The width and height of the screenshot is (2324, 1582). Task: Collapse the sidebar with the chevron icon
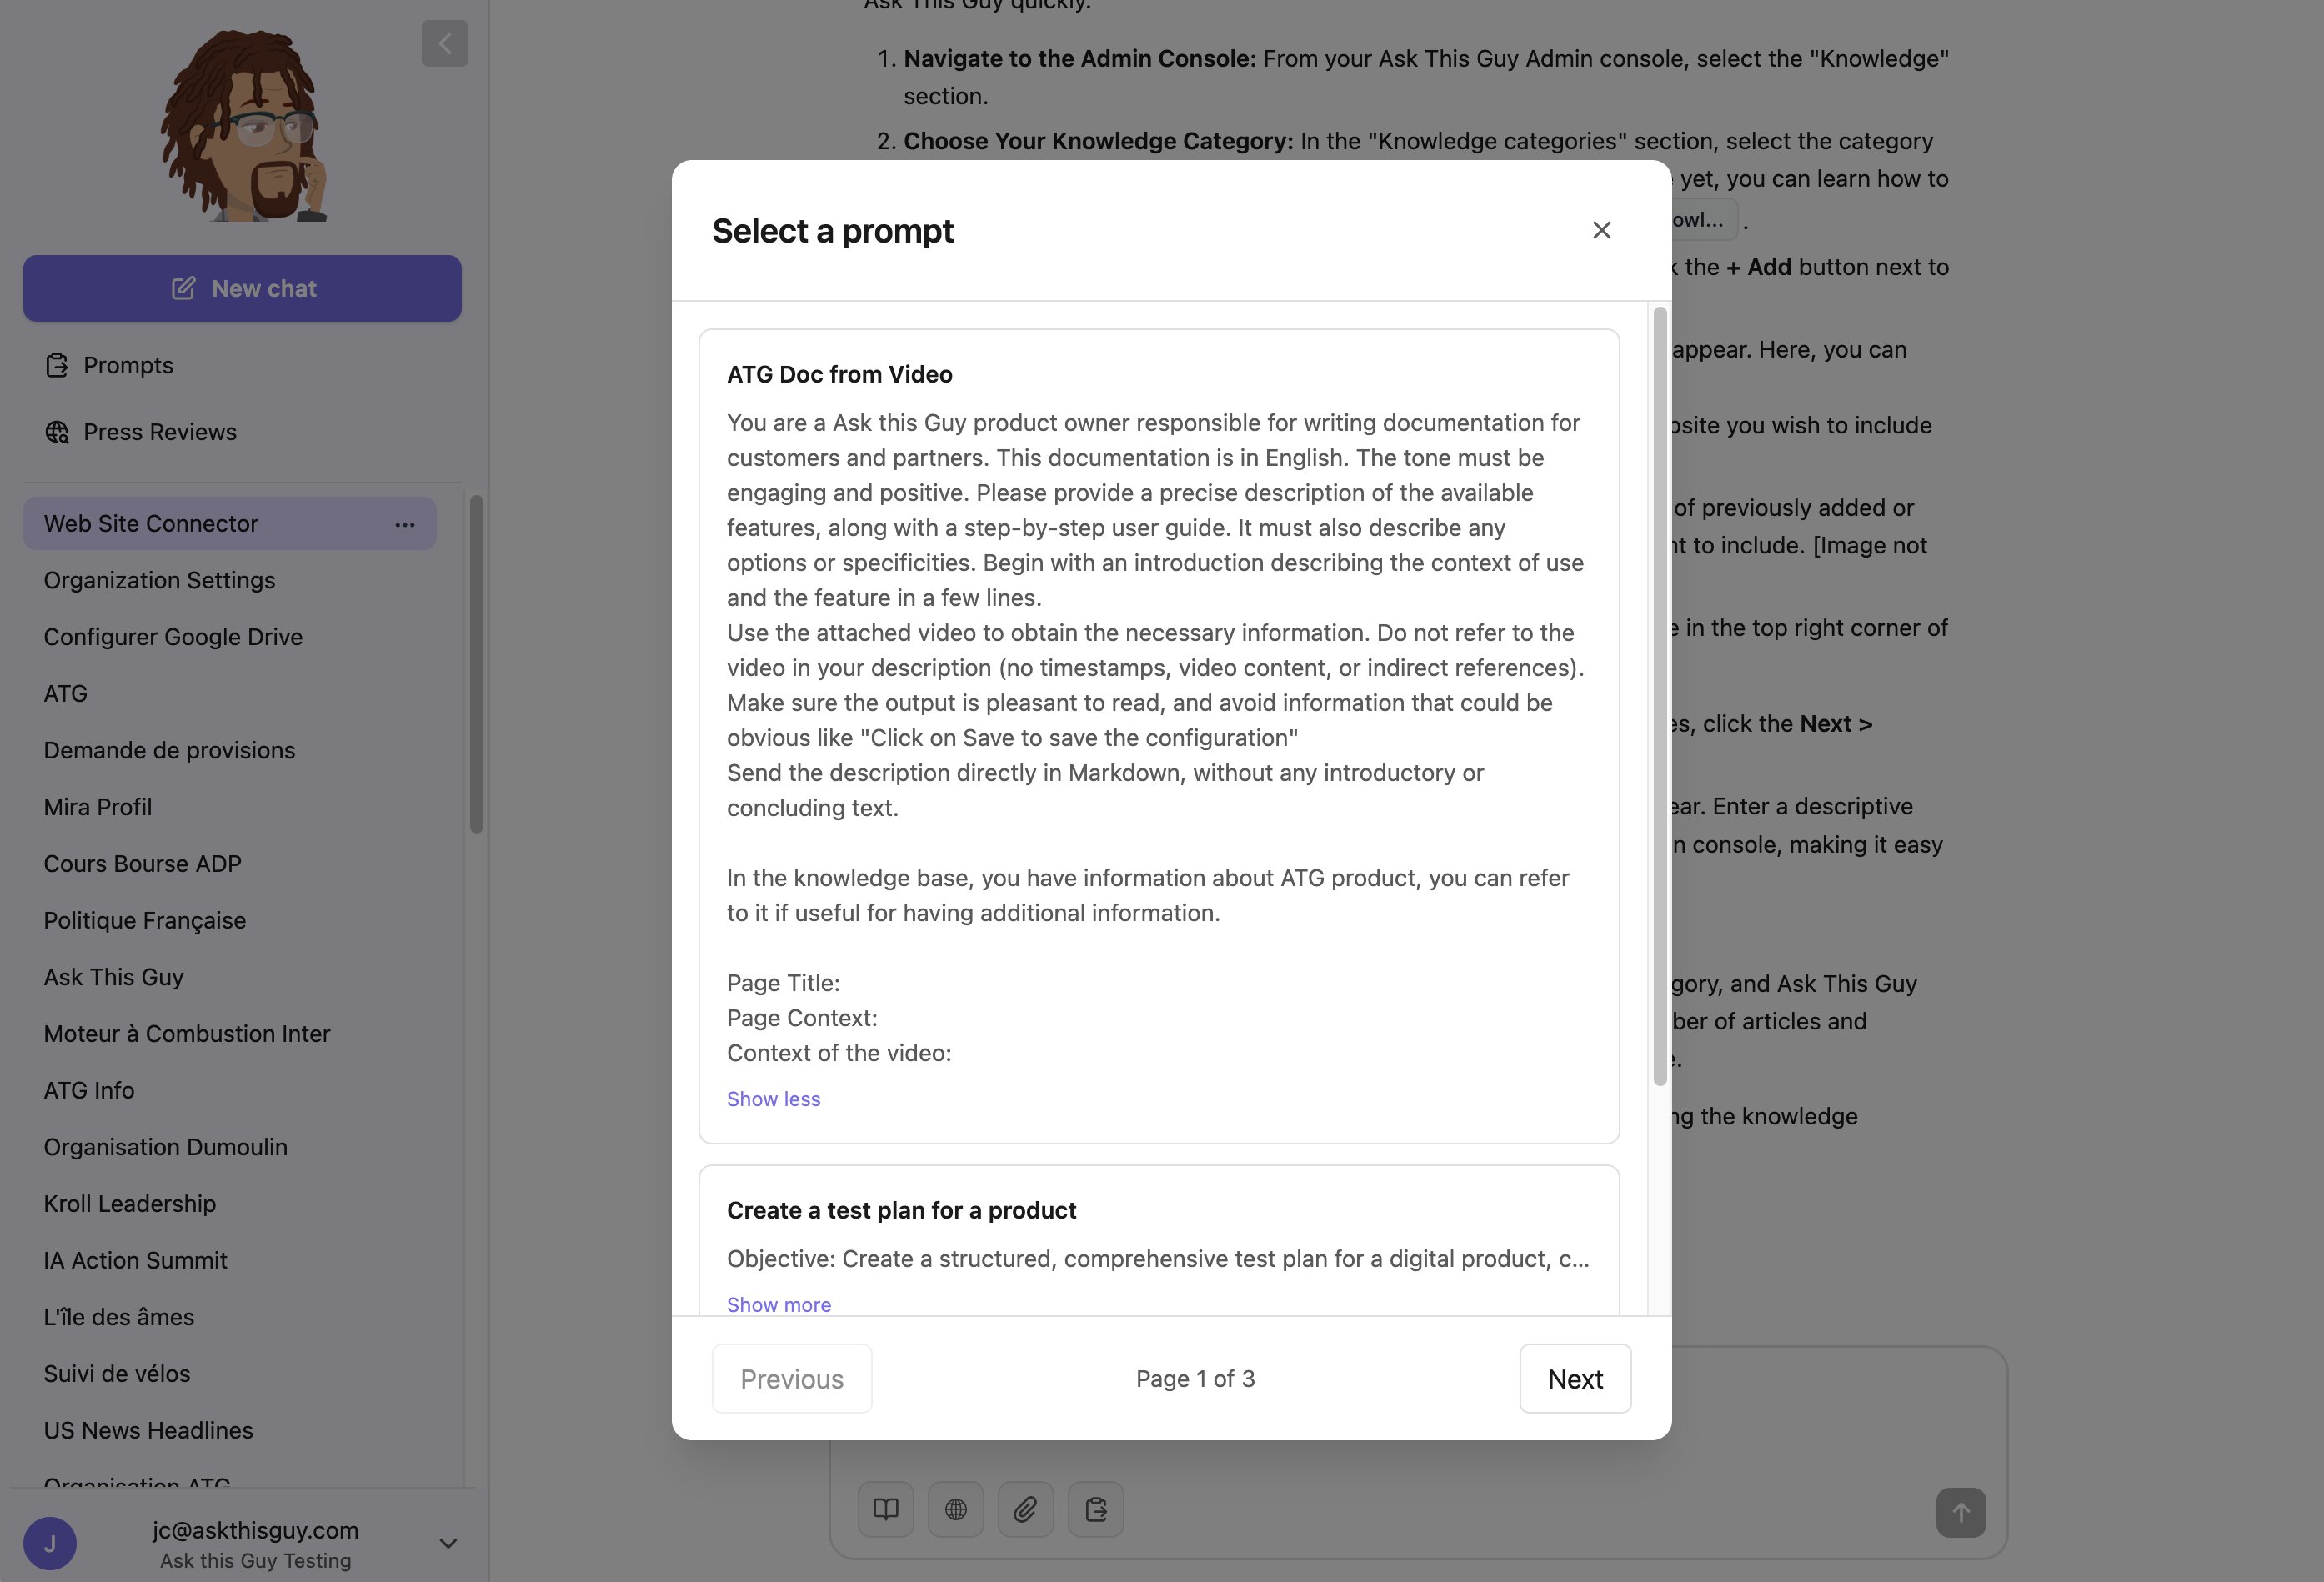tap(444, 43)
